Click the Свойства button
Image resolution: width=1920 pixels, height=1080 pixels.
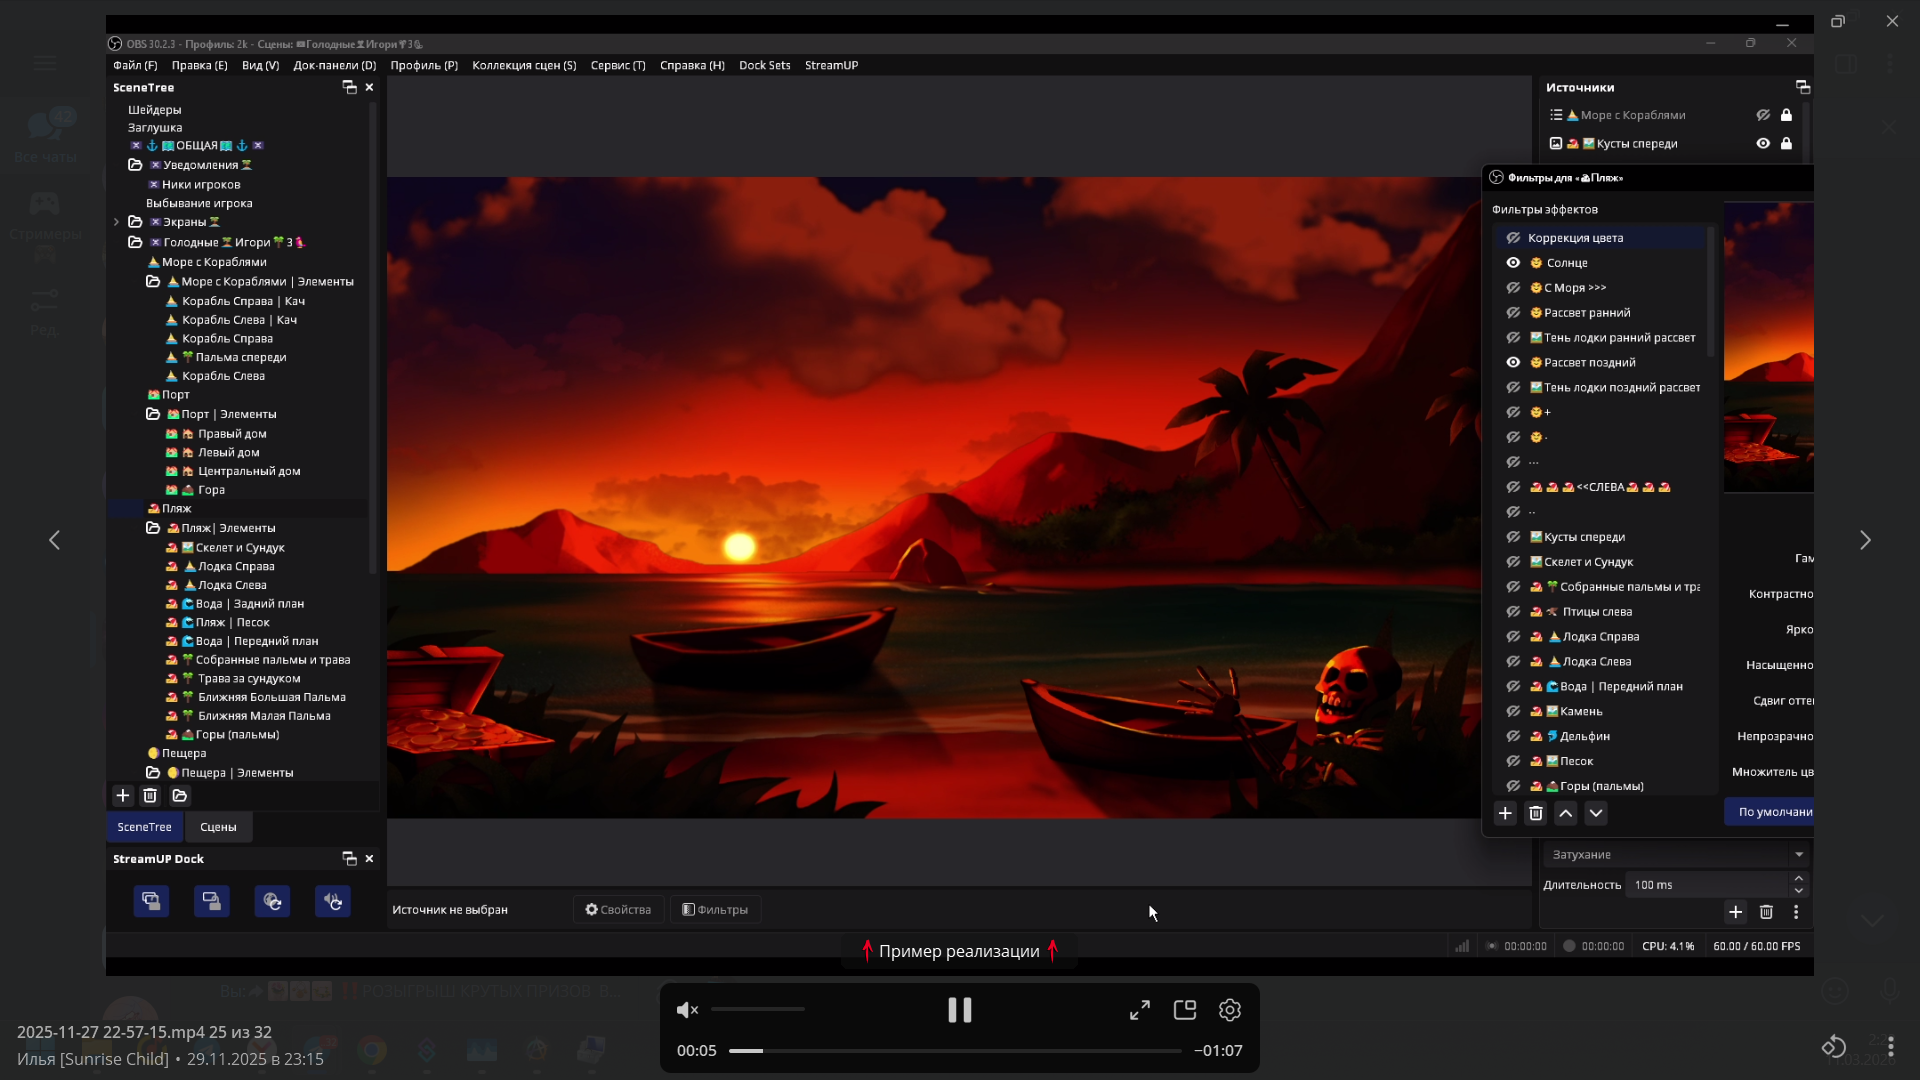tap(618, 909)
